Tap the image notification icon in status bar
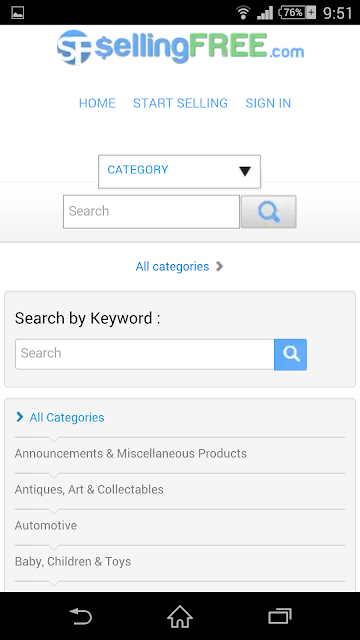Screen dimensions: 360x640 (x=18, y=13)
